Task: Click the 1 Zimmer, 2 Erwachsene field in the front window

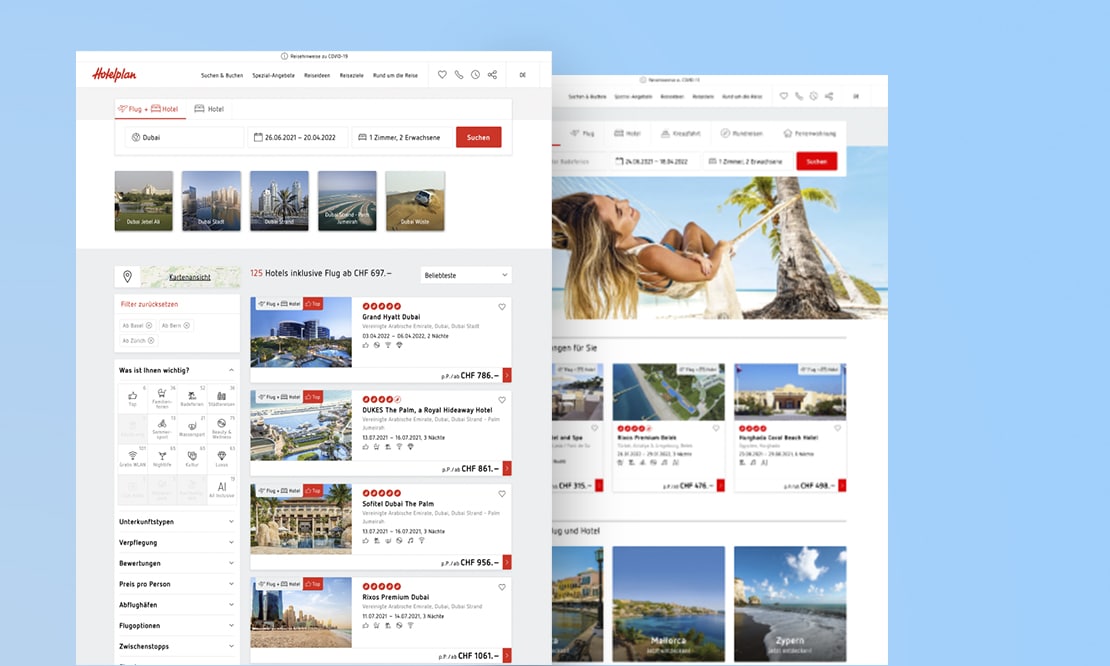Action: (401, 137)
